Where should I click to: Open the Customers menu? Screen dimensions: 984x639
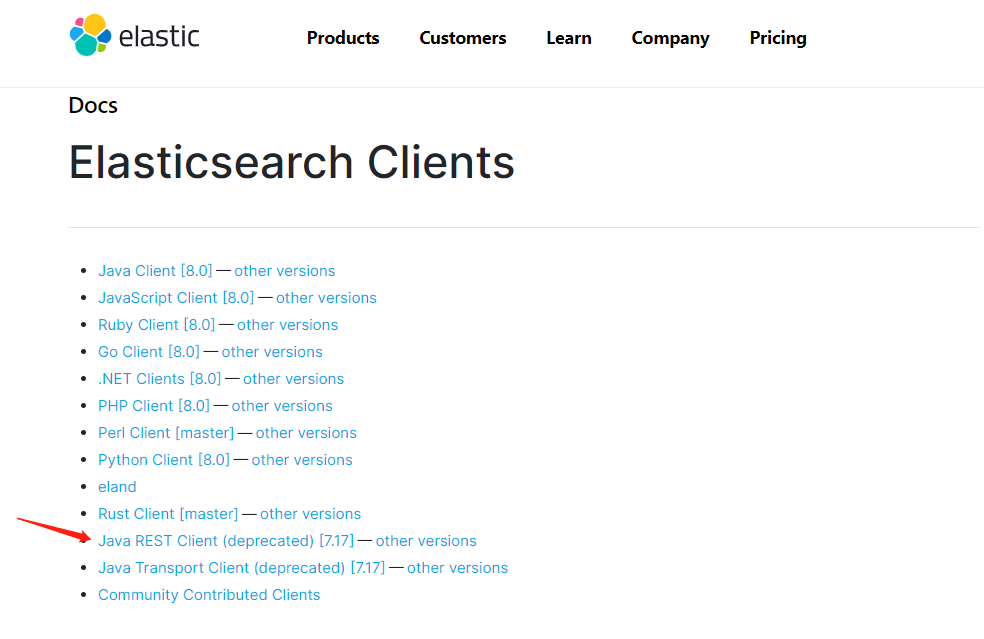[463, 38]
